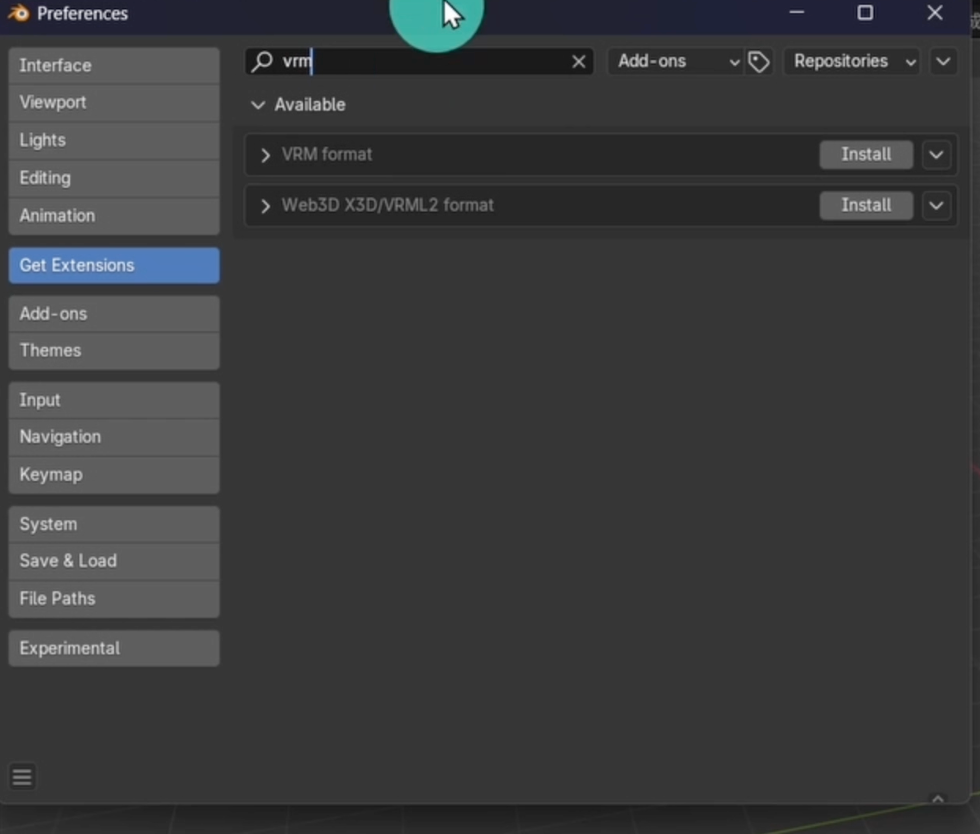The height and width of the screenshot is (834, 980).
Task: Open the Add-ons filter dropdown
Action: [677, 62]
